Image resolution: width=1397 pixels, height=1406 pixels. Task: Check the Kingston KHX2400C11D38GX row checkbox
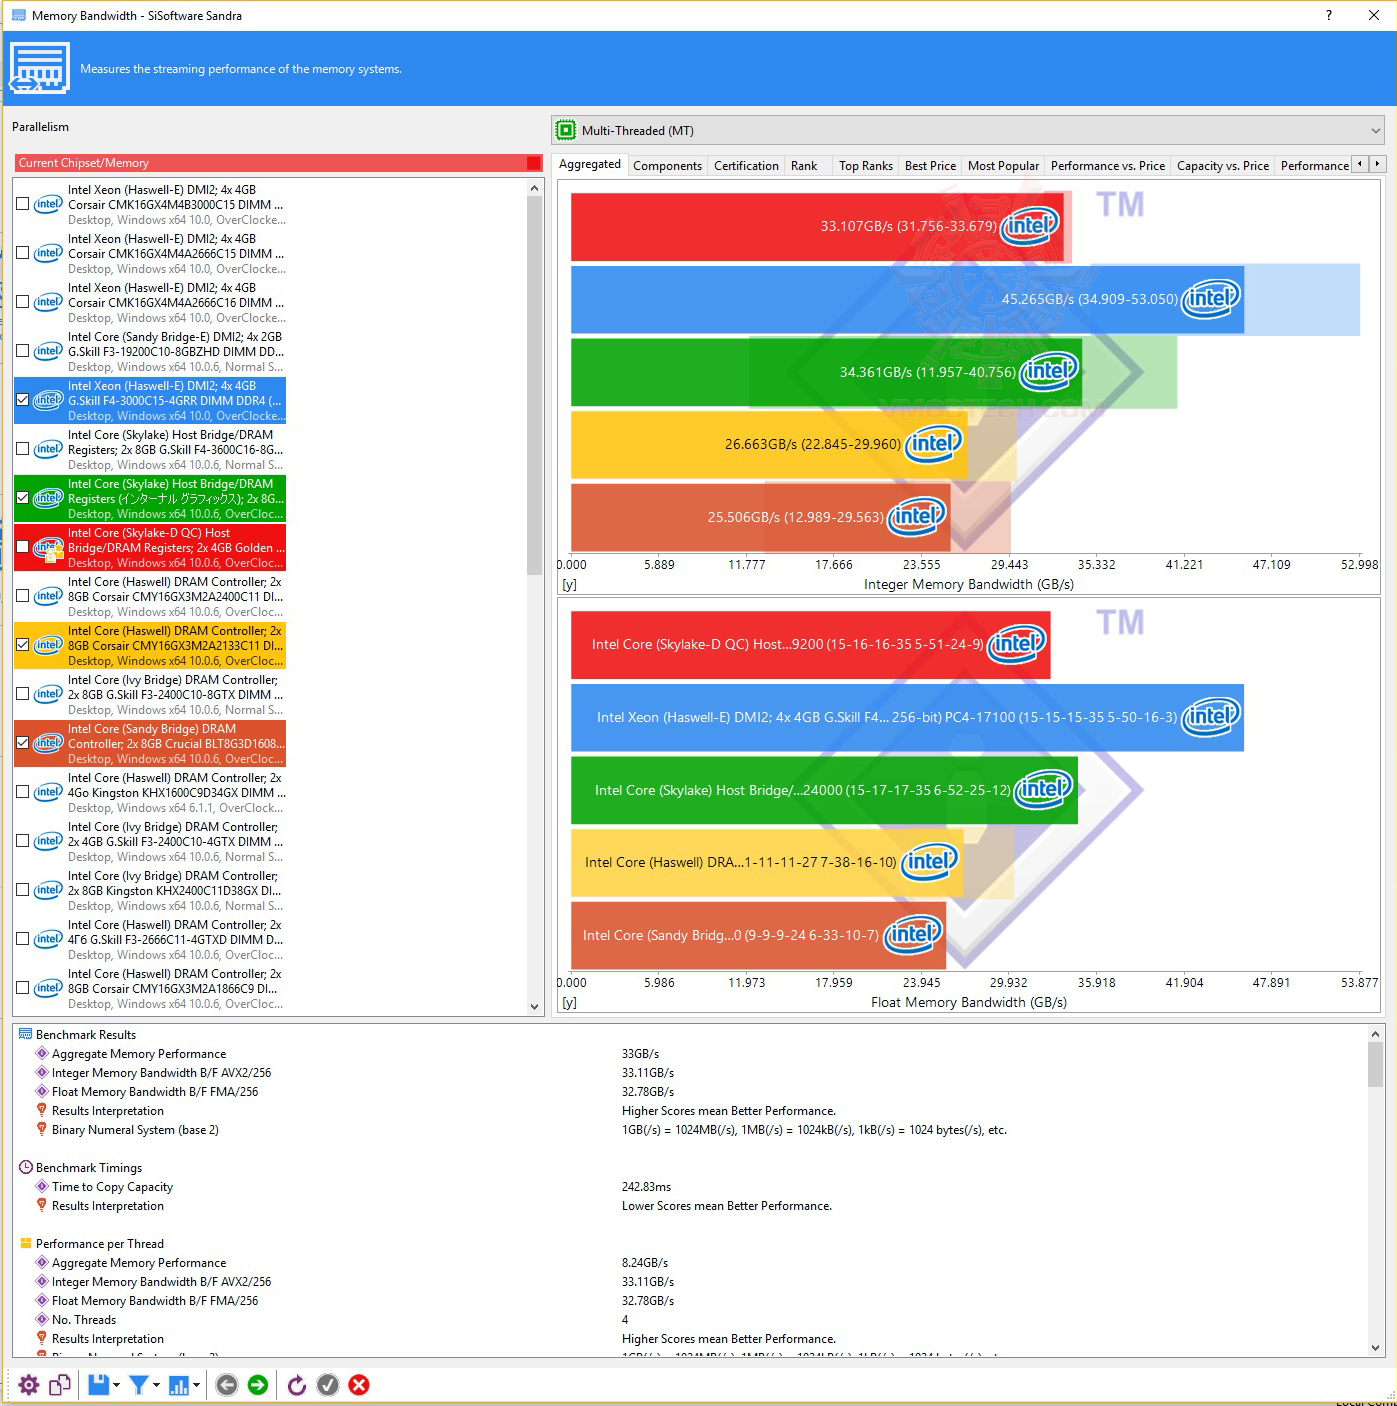[x=22, y=890]
